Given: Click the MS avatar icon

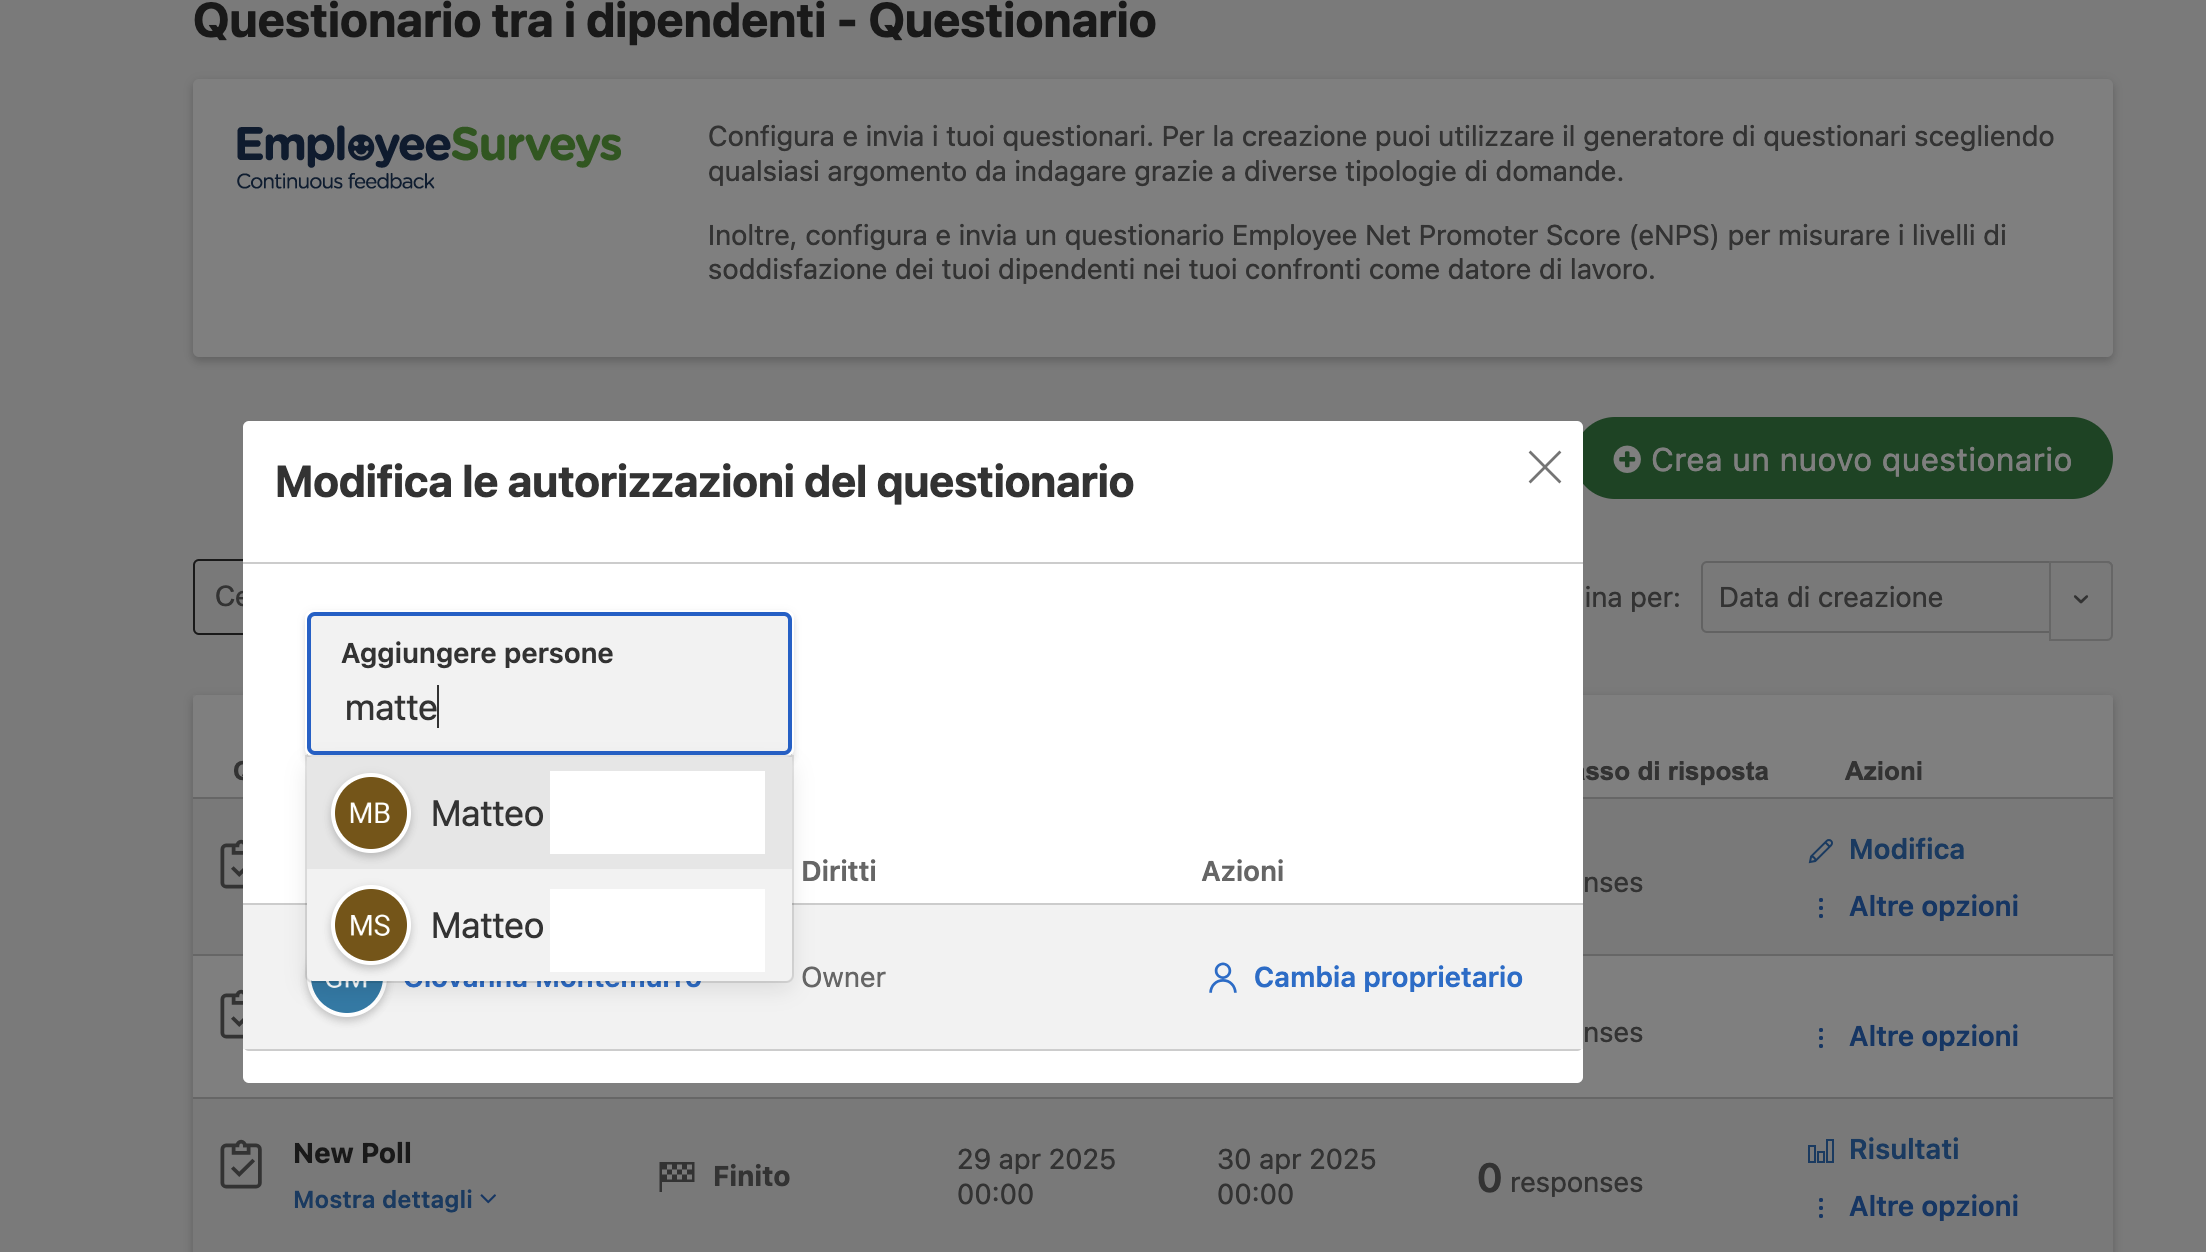Looking at the screenshot, I should [370, 925].
